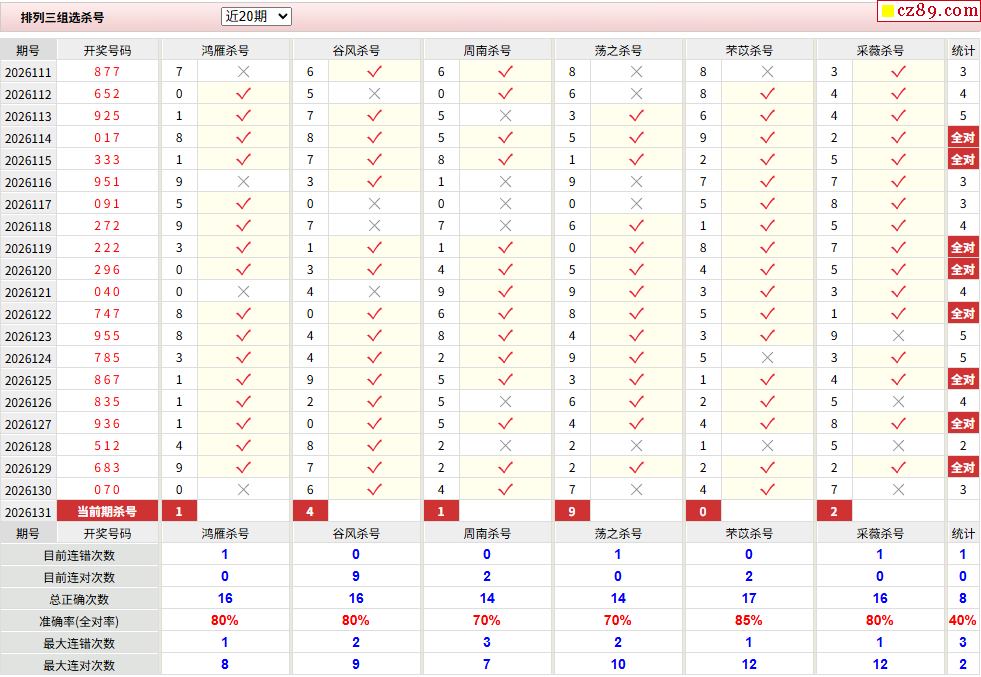Click the 准确率(全对率) row label

point(79,621)
